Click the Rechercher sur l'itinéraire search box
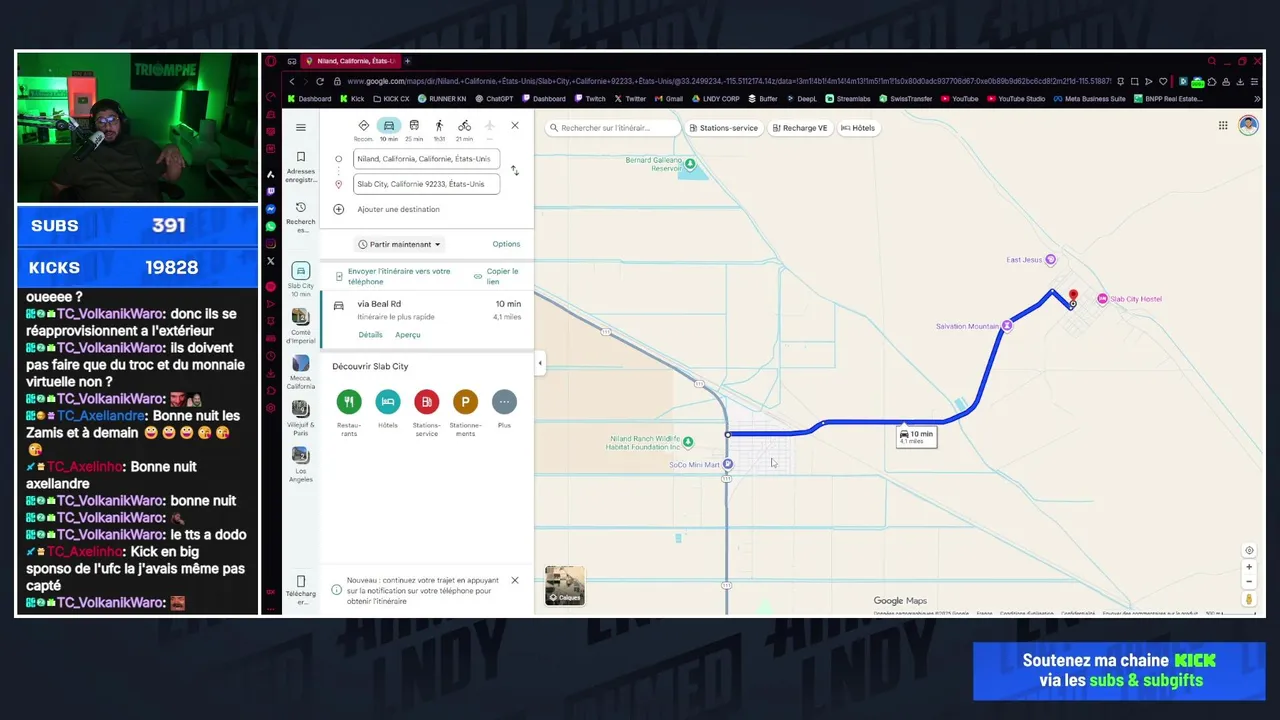The image size is (1280, 720). (613, 128)
